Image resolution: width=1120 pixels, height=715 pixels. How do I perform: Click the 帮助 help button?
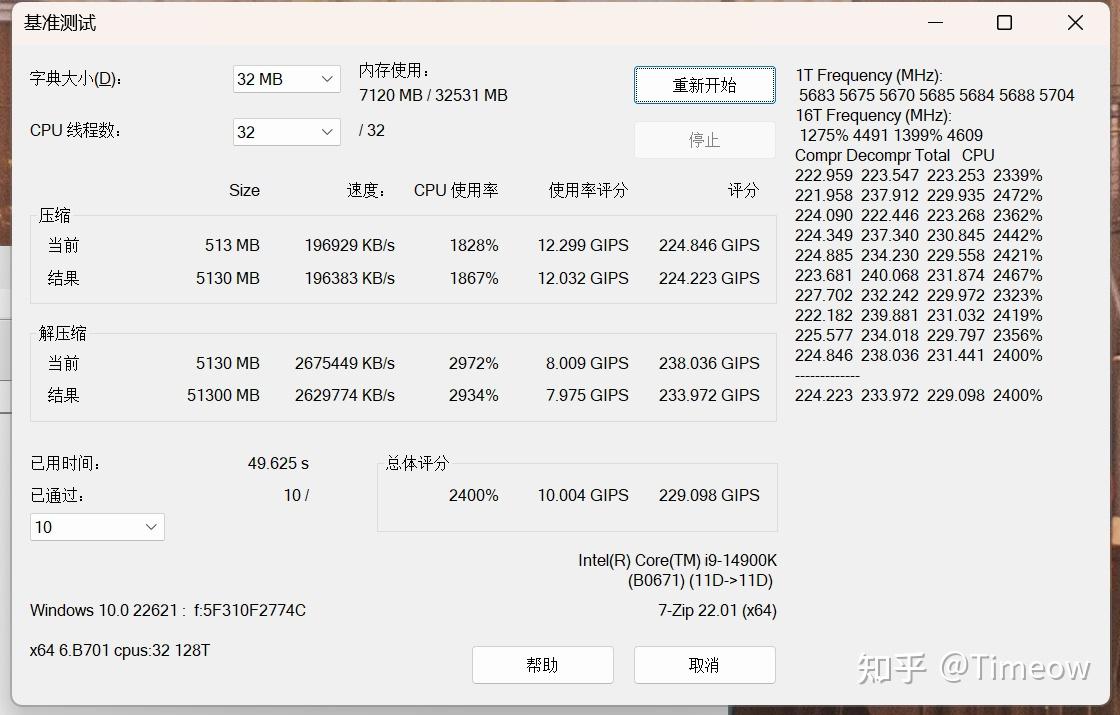click(x=542, y=665)
